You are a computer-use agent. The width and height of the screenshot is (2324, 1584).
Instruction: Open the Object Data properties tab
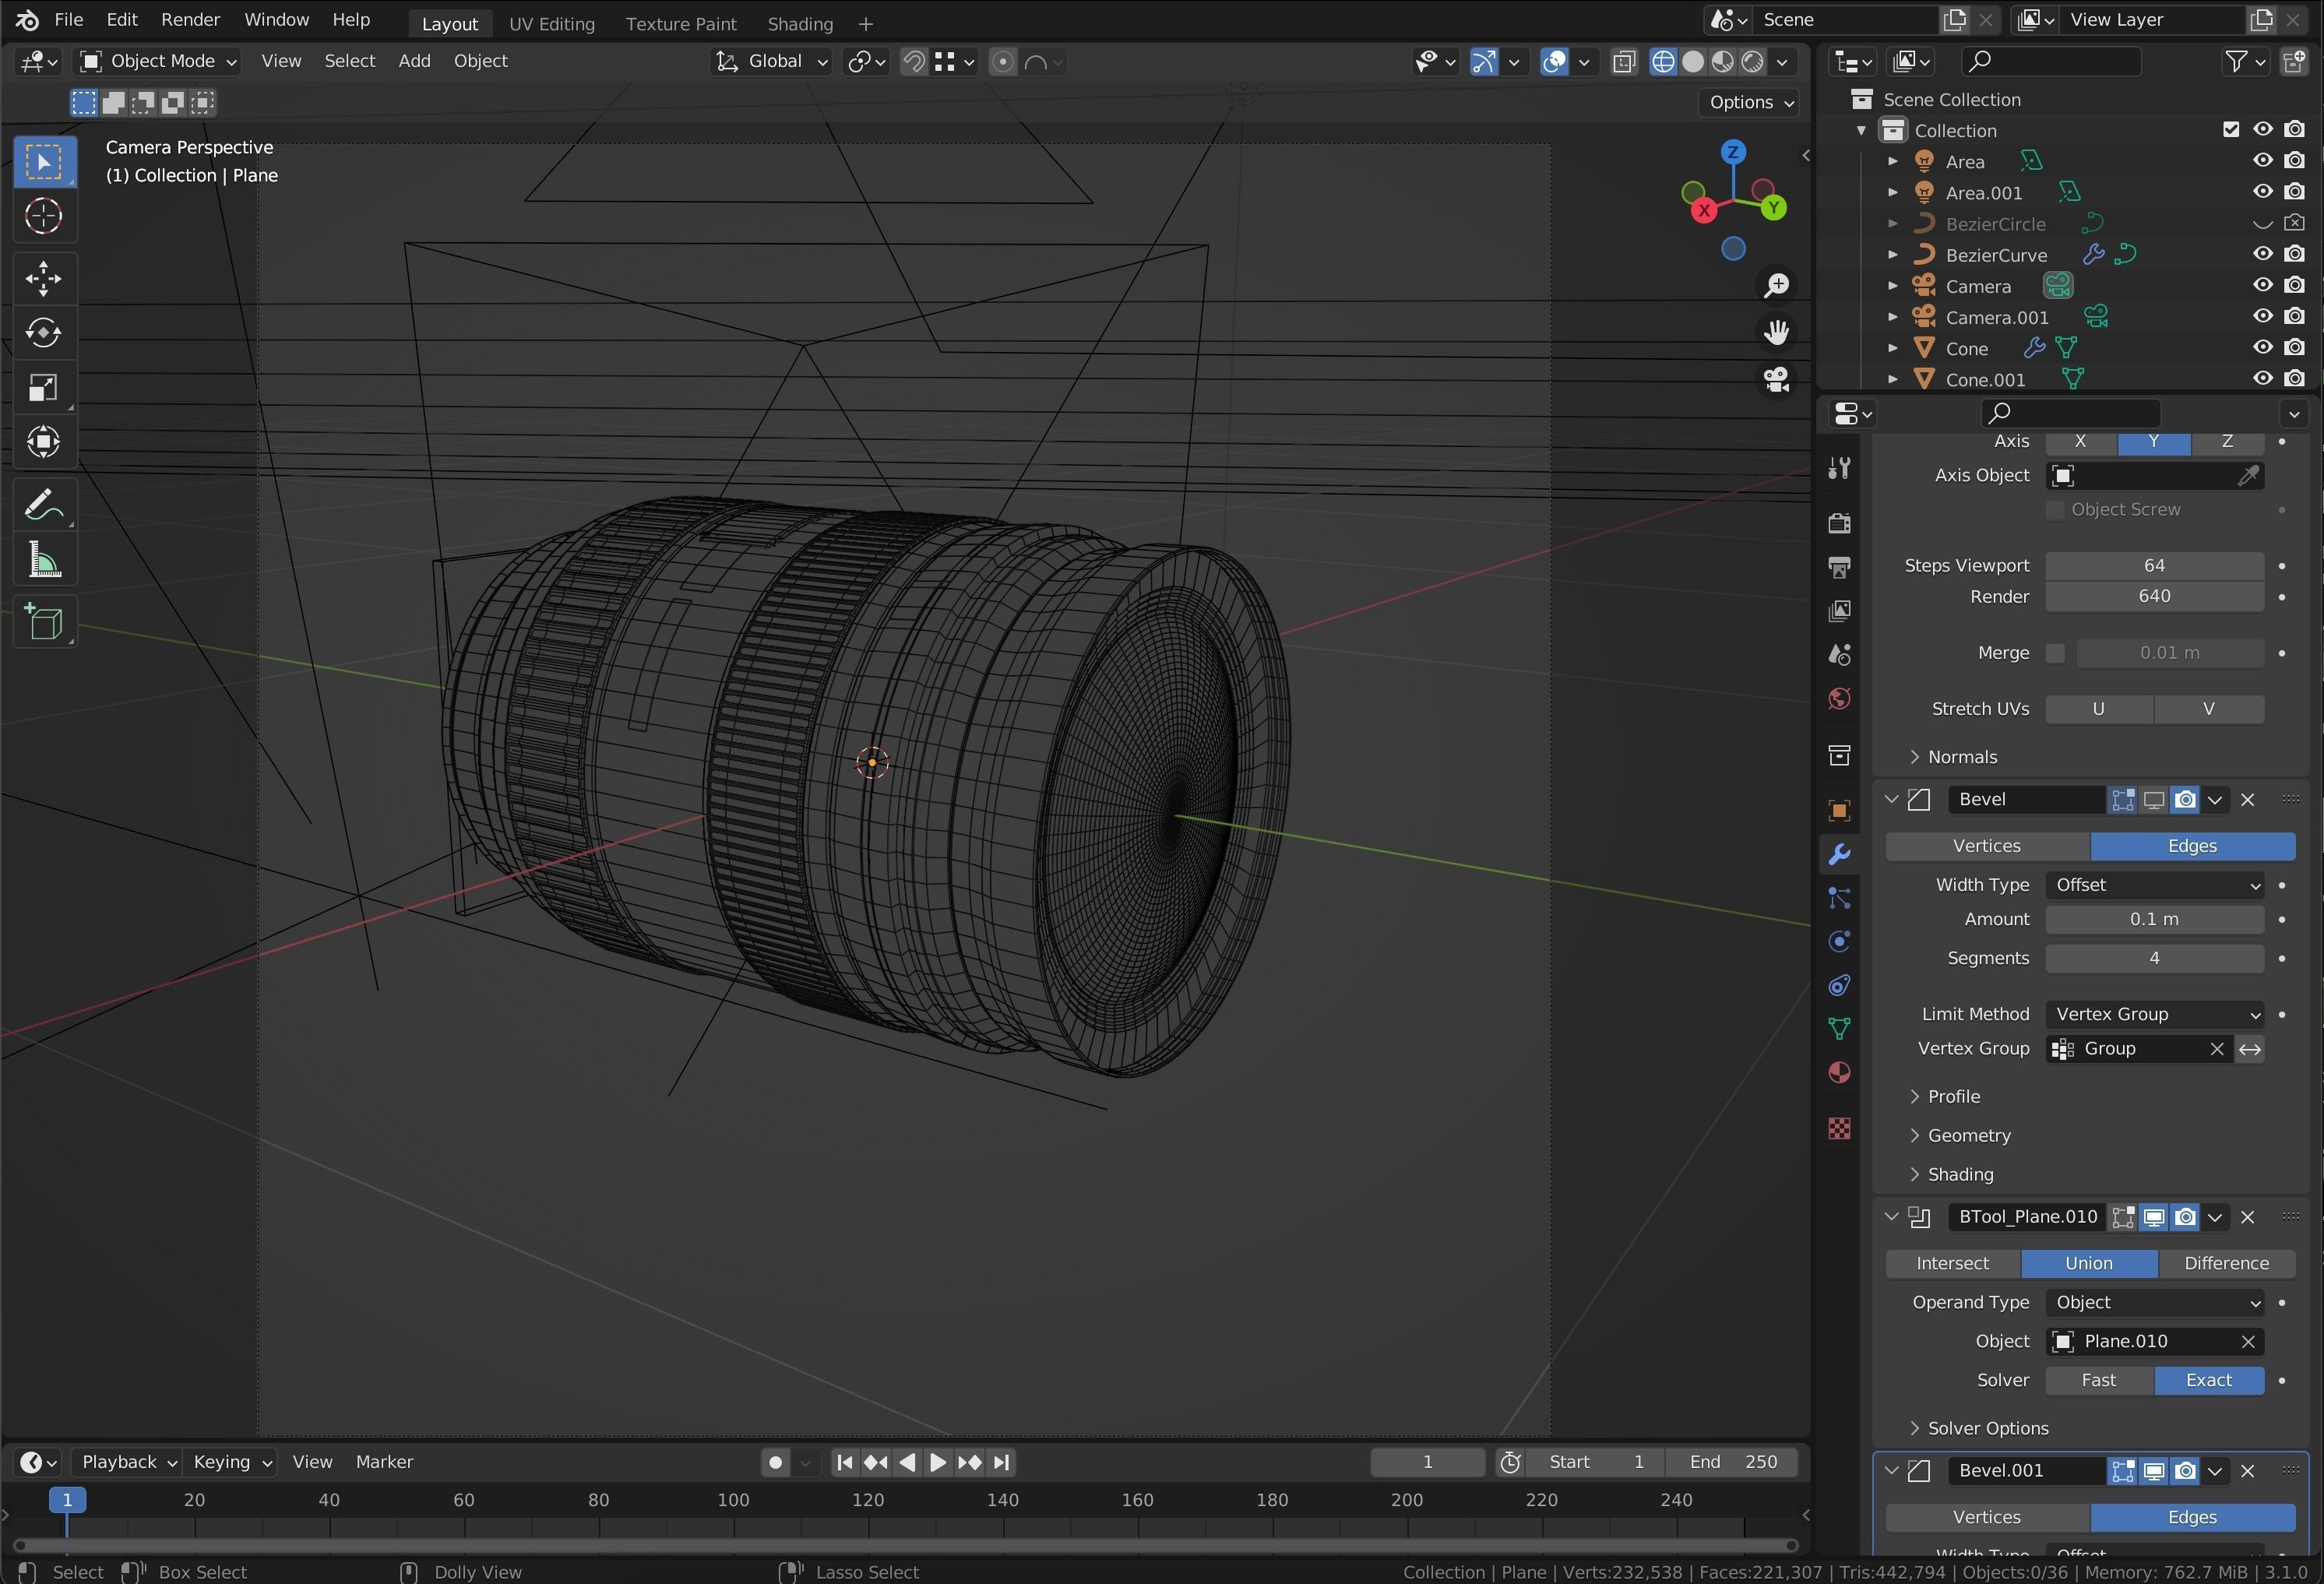coord(1839,1029)
